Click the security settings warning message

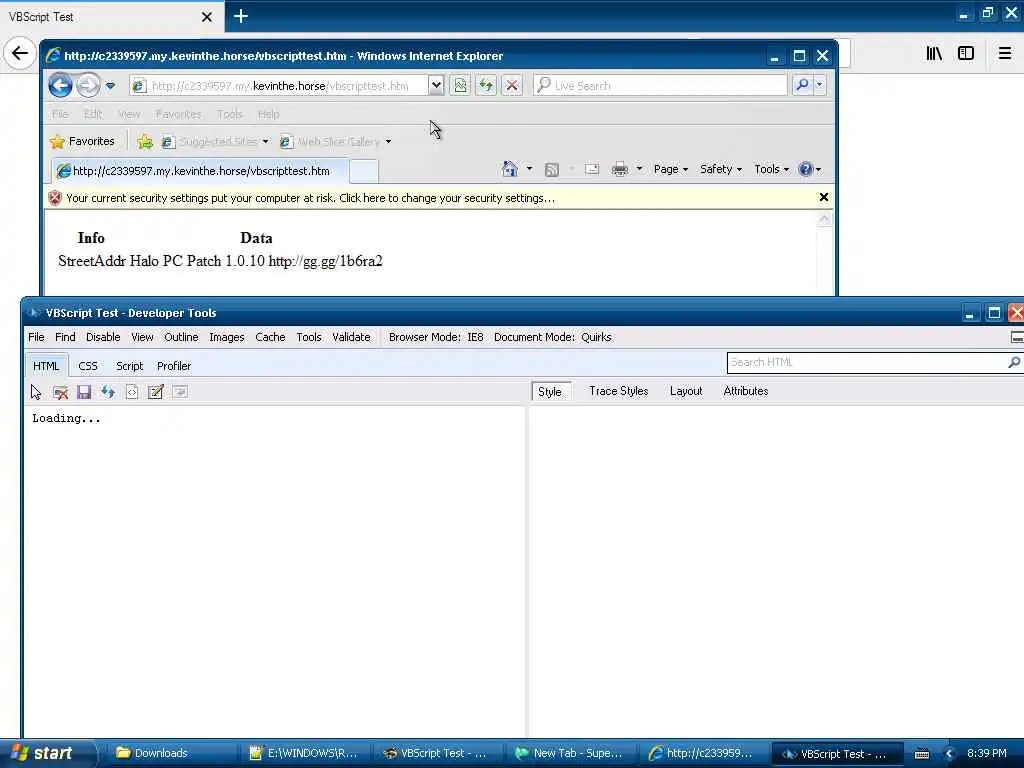click(x=310, y=198)
